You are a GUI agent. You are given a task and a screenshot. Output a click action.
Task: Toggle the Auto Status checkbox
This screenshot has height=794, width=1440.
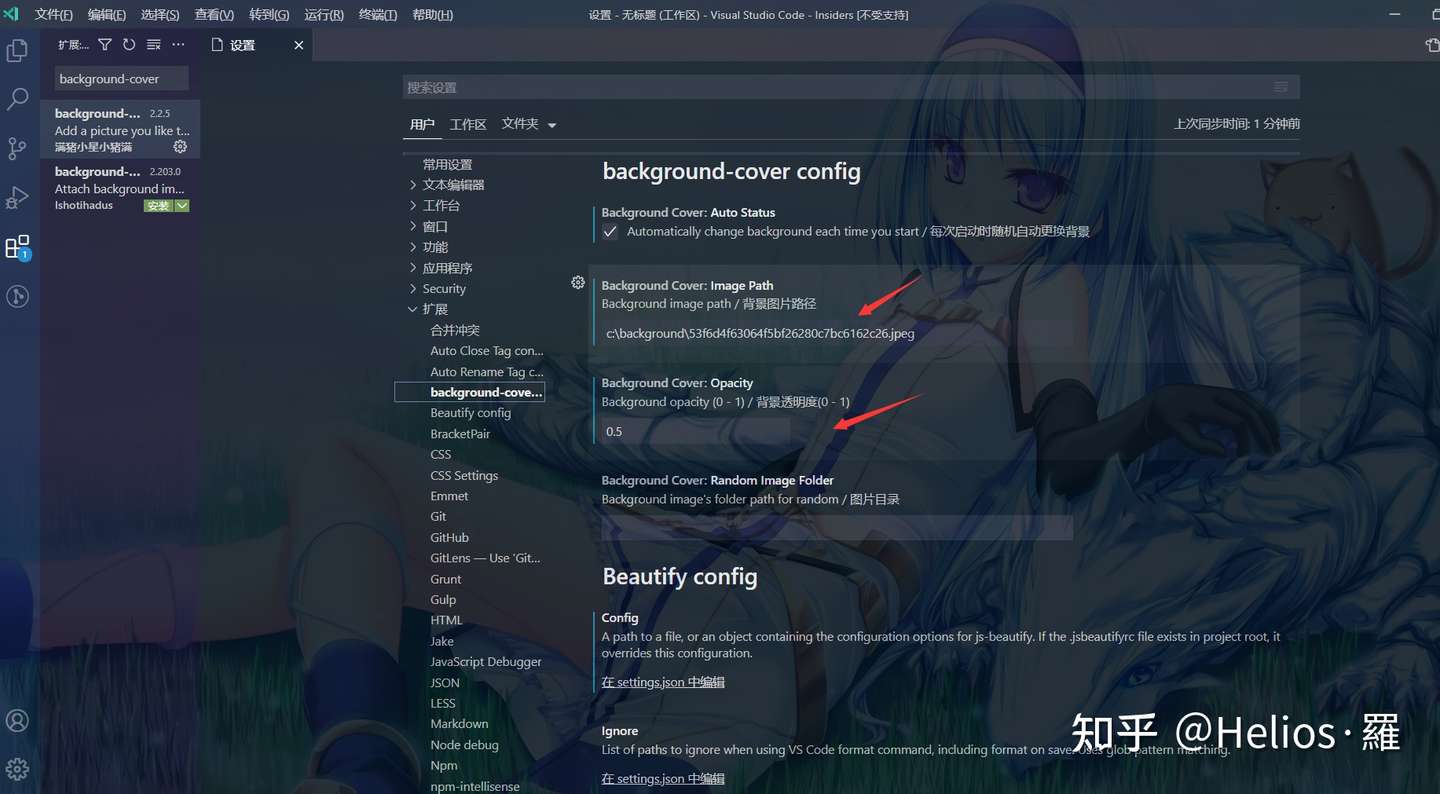coord(610,232)
